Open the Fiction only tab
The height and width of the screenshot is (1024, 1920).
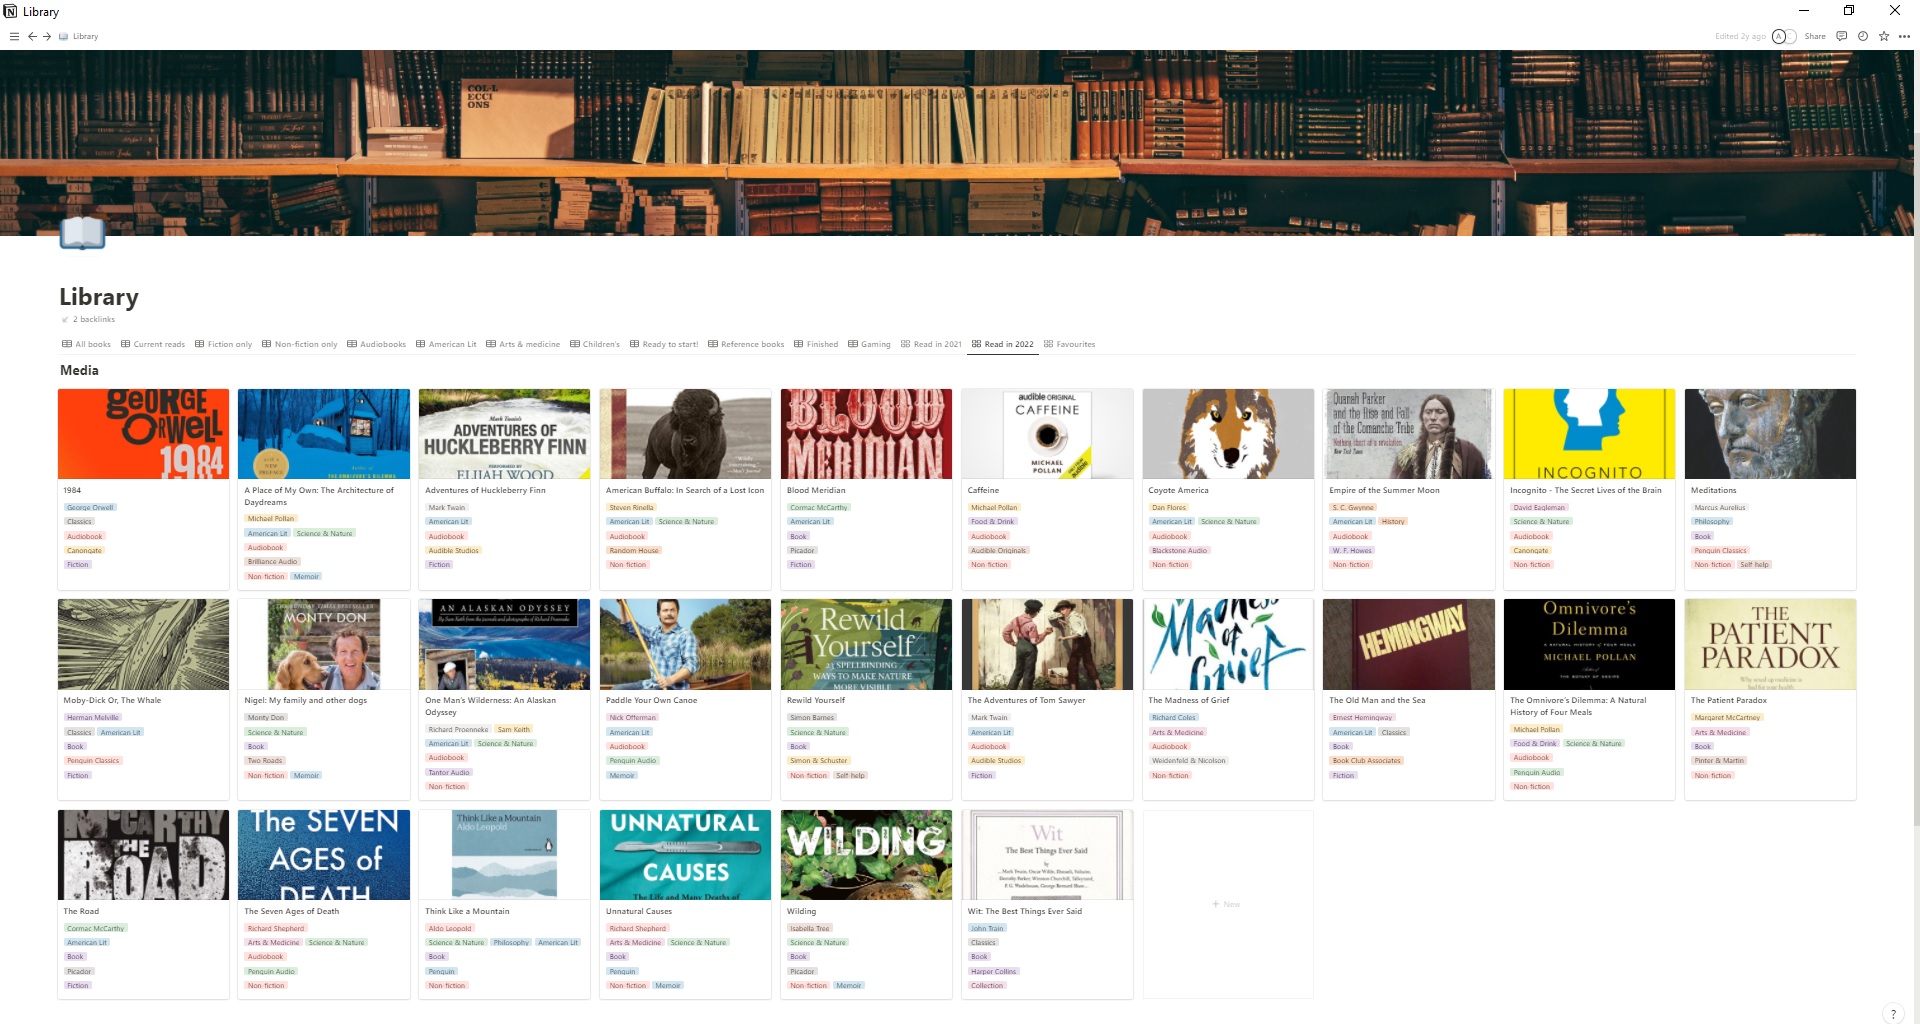click(223, 344)
